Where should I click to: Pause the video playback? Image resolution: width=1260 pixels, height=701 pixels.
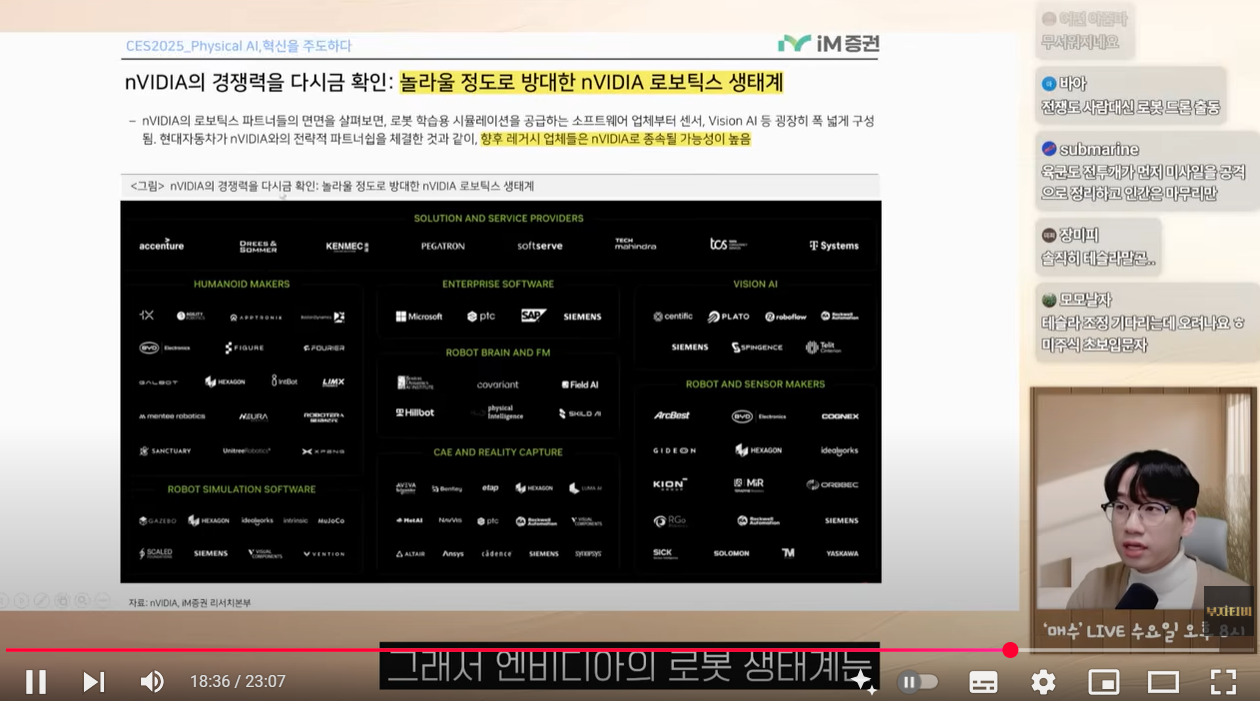pyautogui.click(x=36, y=682)
